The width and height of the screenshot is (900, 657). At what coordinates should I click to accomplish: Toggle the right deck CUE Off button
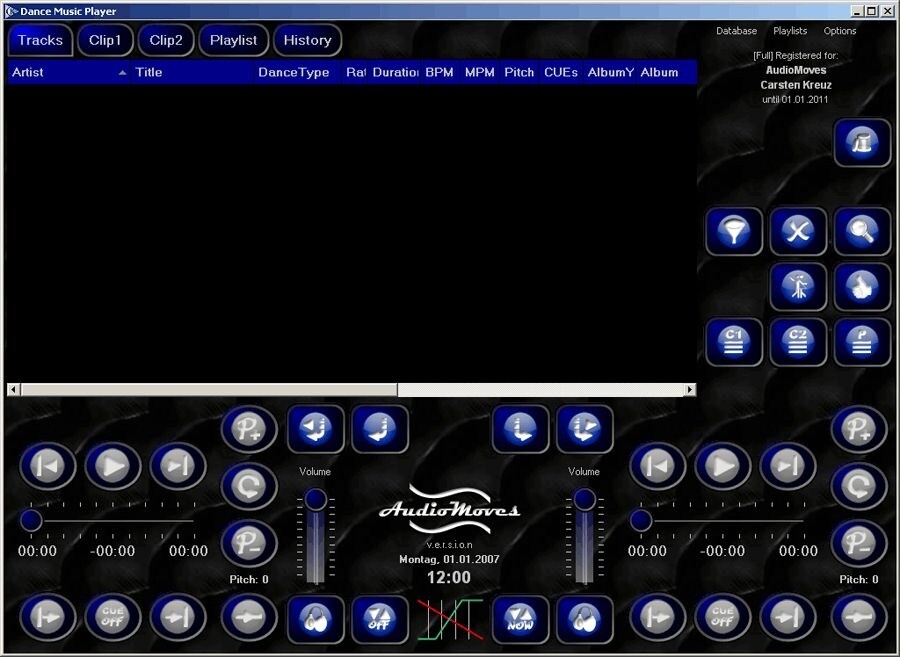722,619
